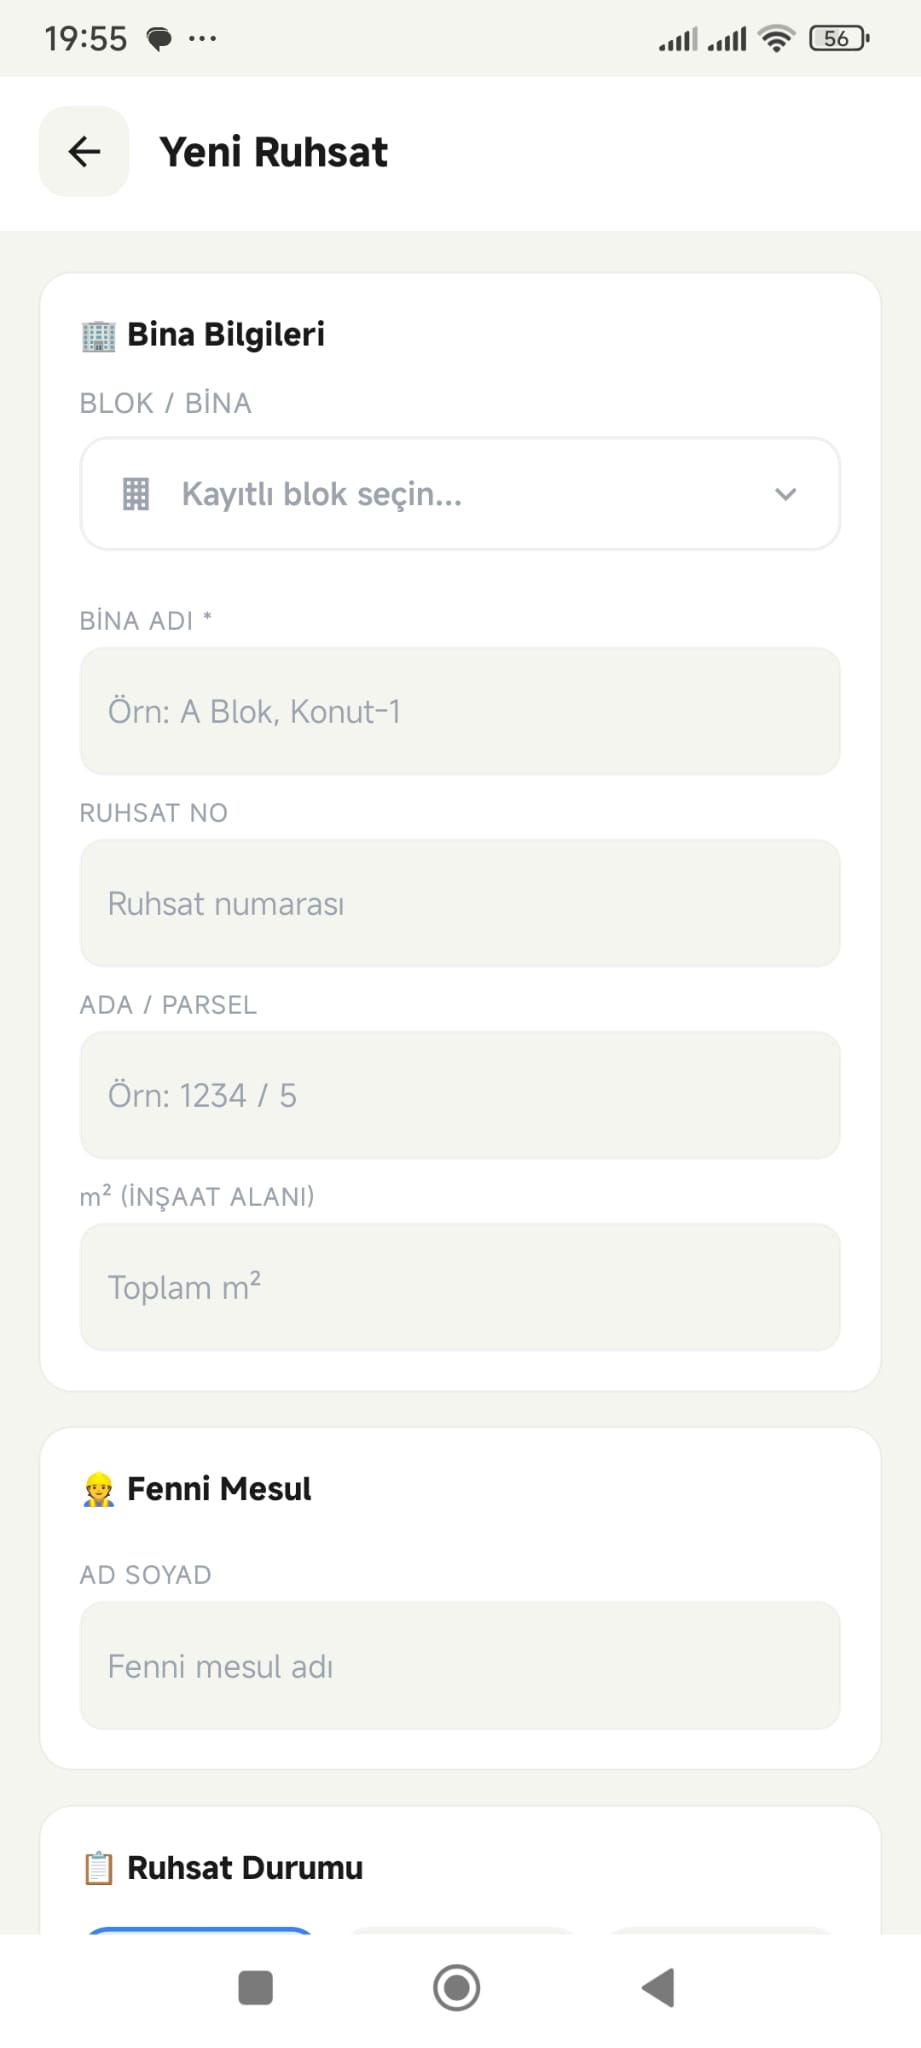This screenshot has height=2048, width=921.
Task: Tap the grid icon in block selector
Action: point(136,494)
